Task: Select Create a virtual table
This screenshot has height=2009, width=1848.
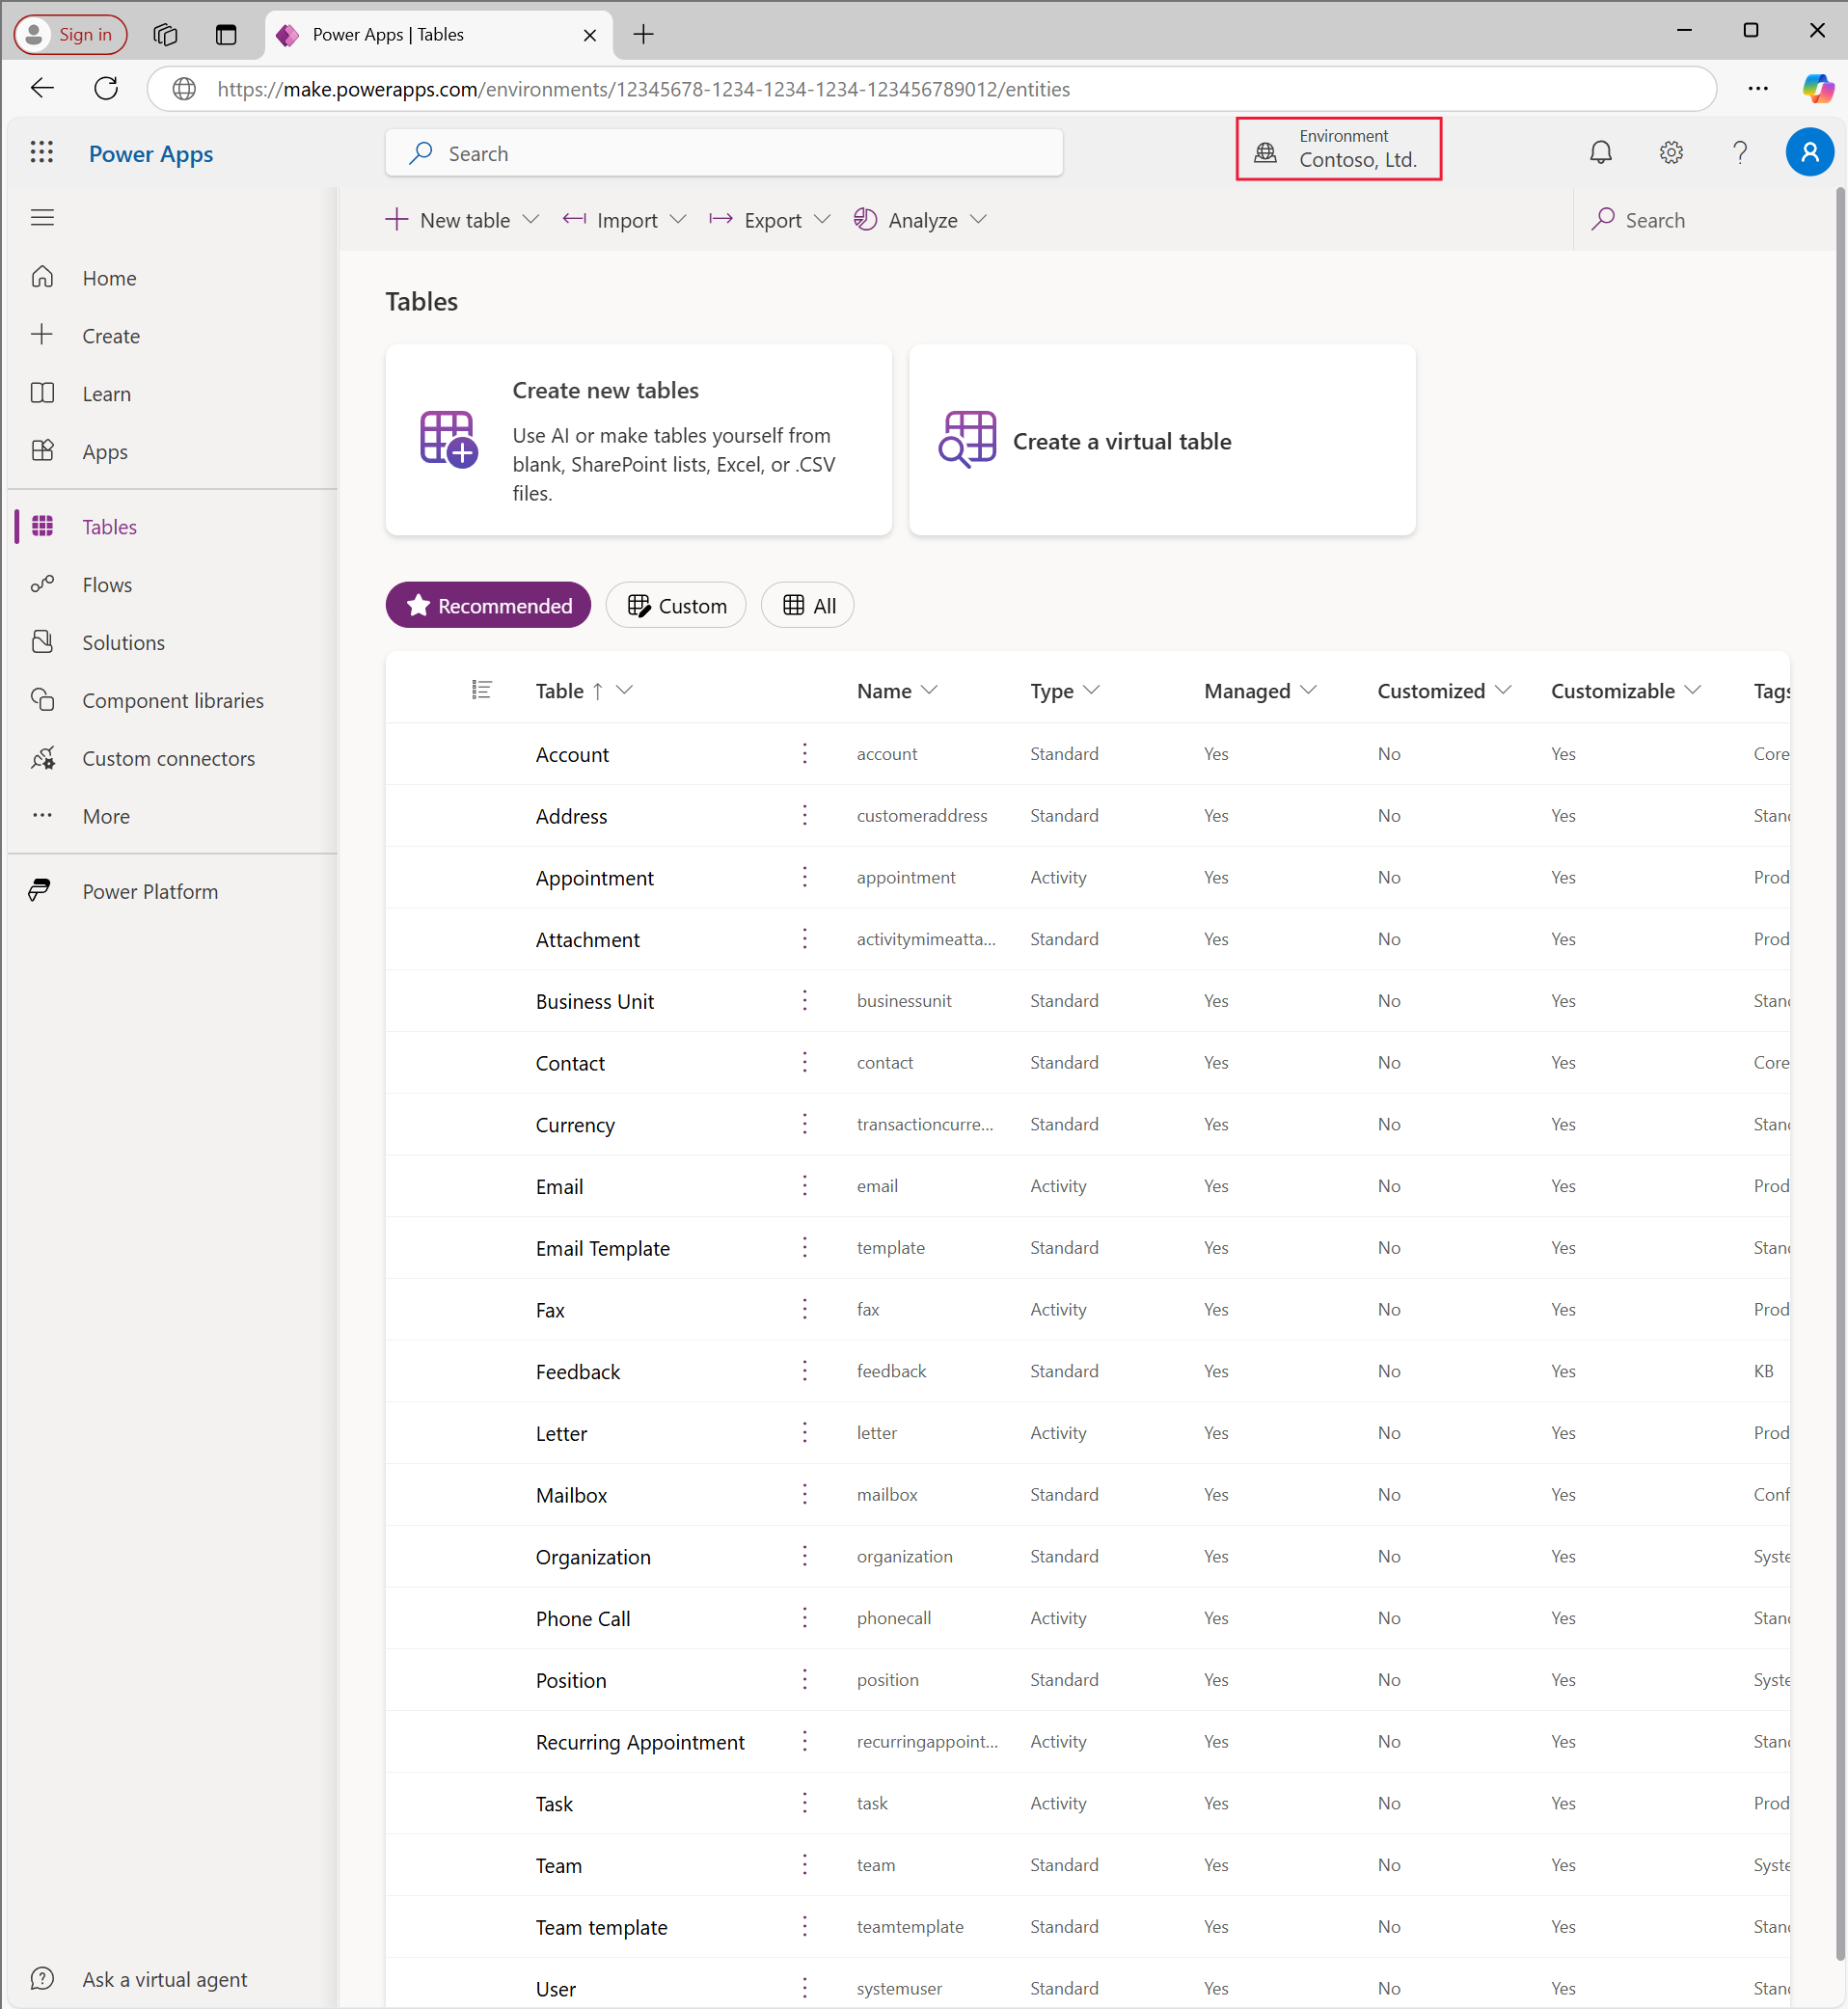Action: [x=1161, y=440]
